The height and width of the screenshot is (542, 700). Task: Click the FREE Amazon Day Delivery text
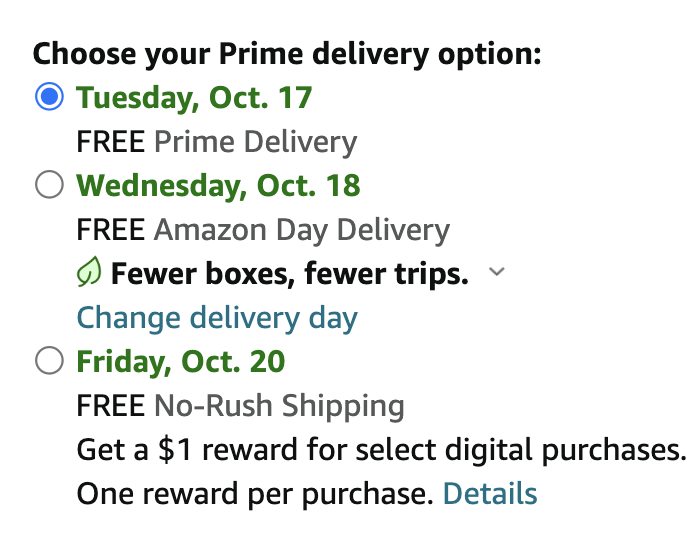click(x=263, y=230)
